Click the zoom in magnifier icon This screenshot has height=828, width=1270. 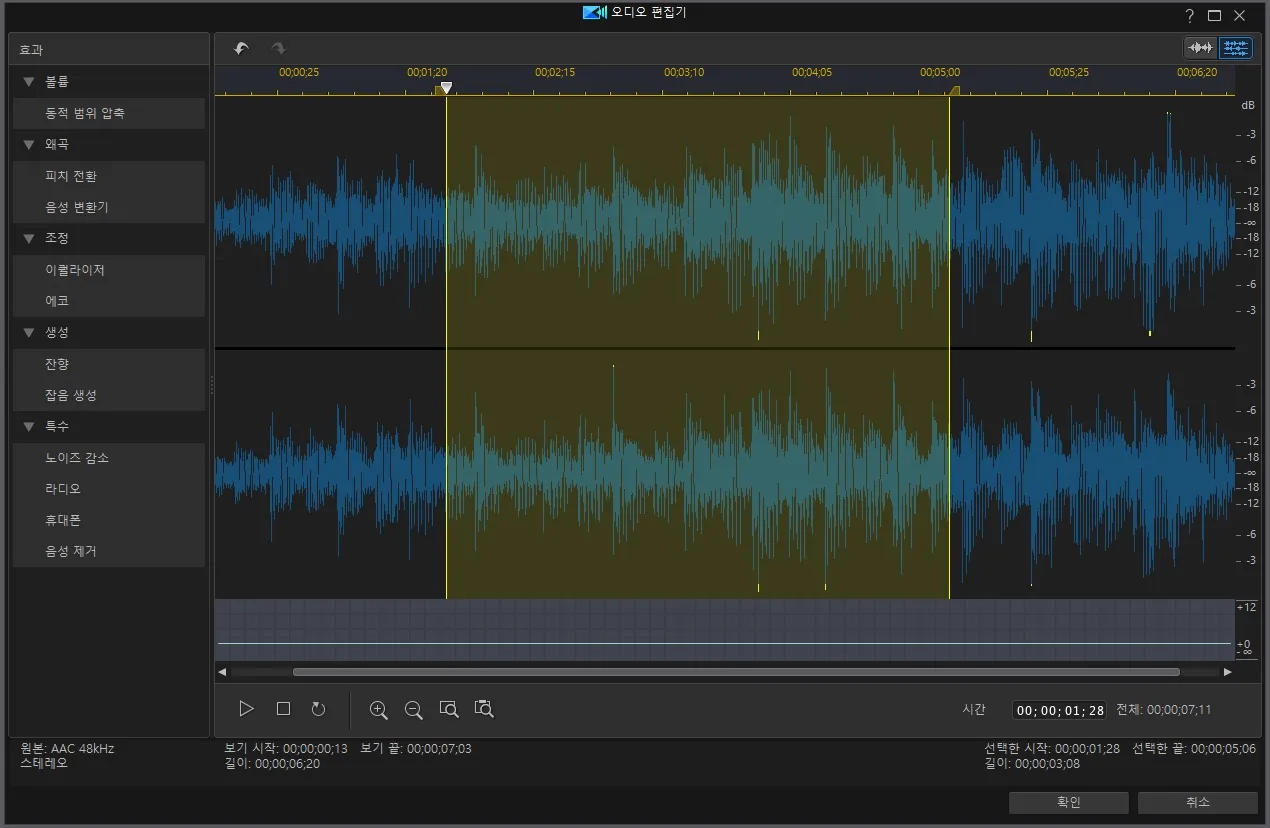[x=378, y=709]
